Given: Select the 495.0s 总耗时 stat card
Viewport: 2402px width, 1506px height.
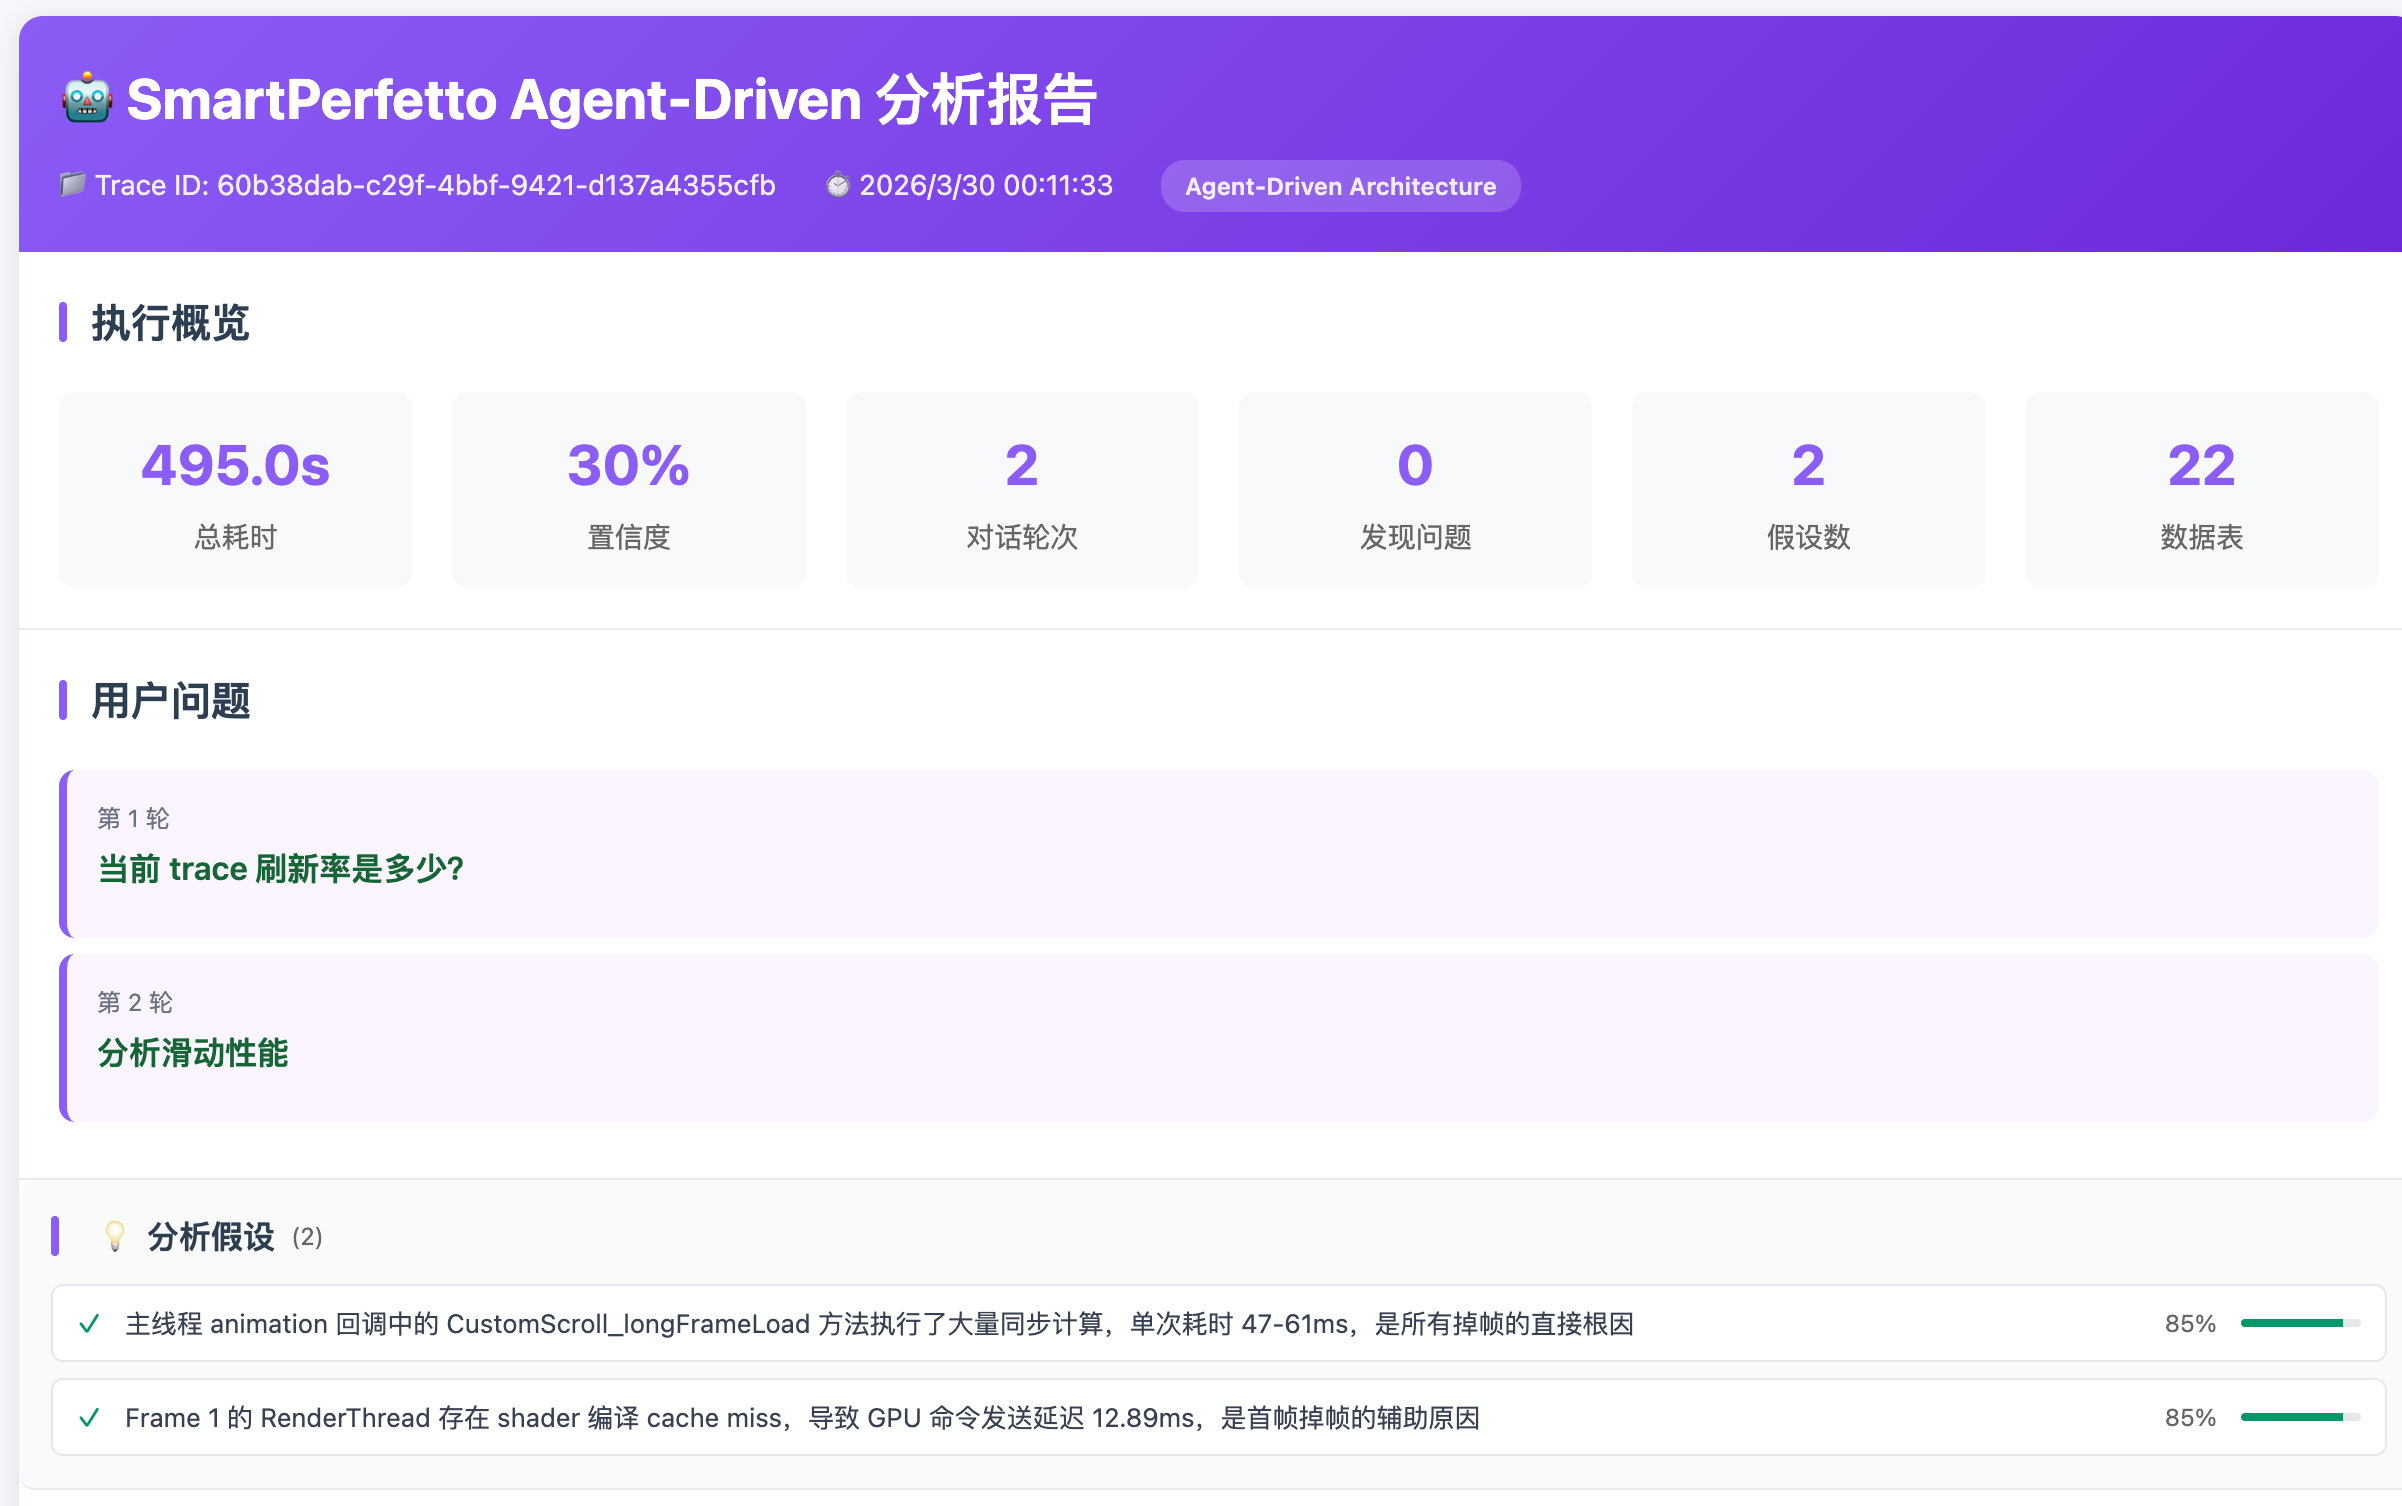Looking at the screenshot, I should [x=234, y=489].
